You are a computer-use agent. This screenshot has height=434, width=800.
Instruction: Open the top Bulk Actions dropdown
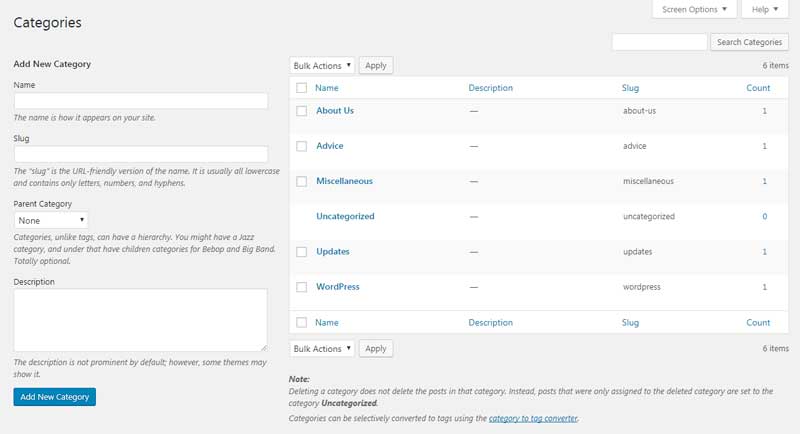(322, 65)
